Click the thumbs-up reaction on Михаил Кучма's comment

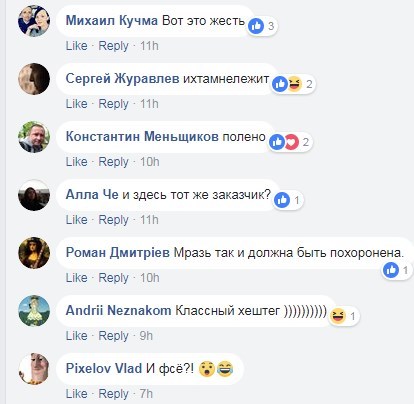coord(256,26)
